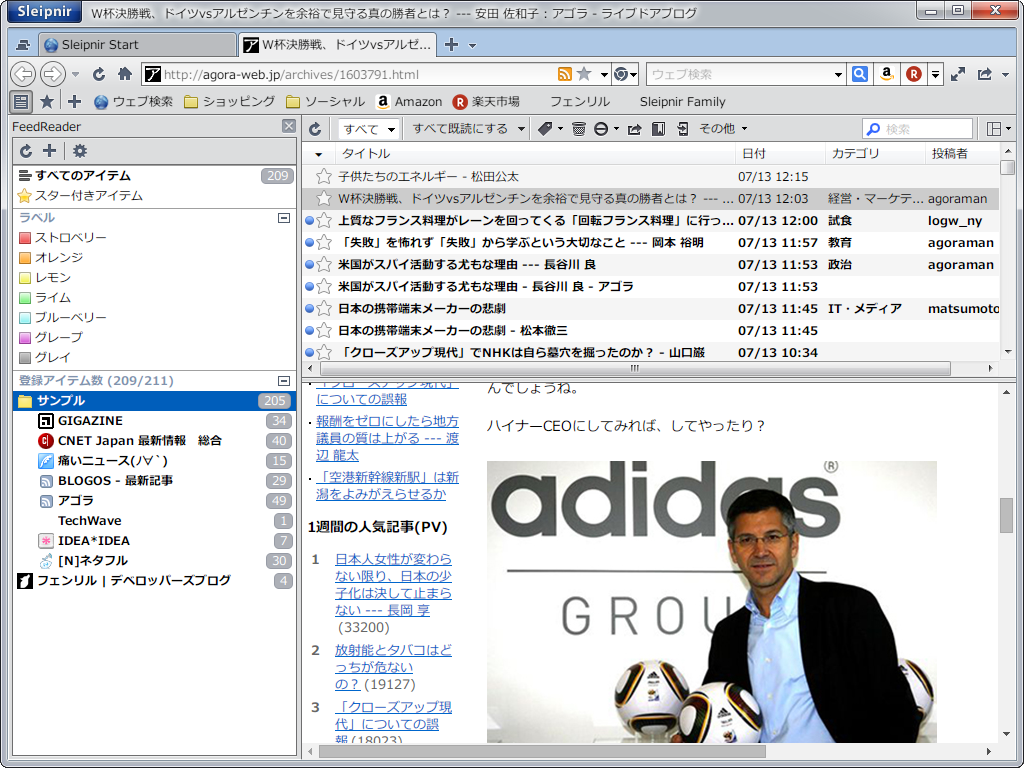Star the 米国がスパイ活動 --- 長谷川 良 article
1024x768 pixels.
click(x=323, y=264)
